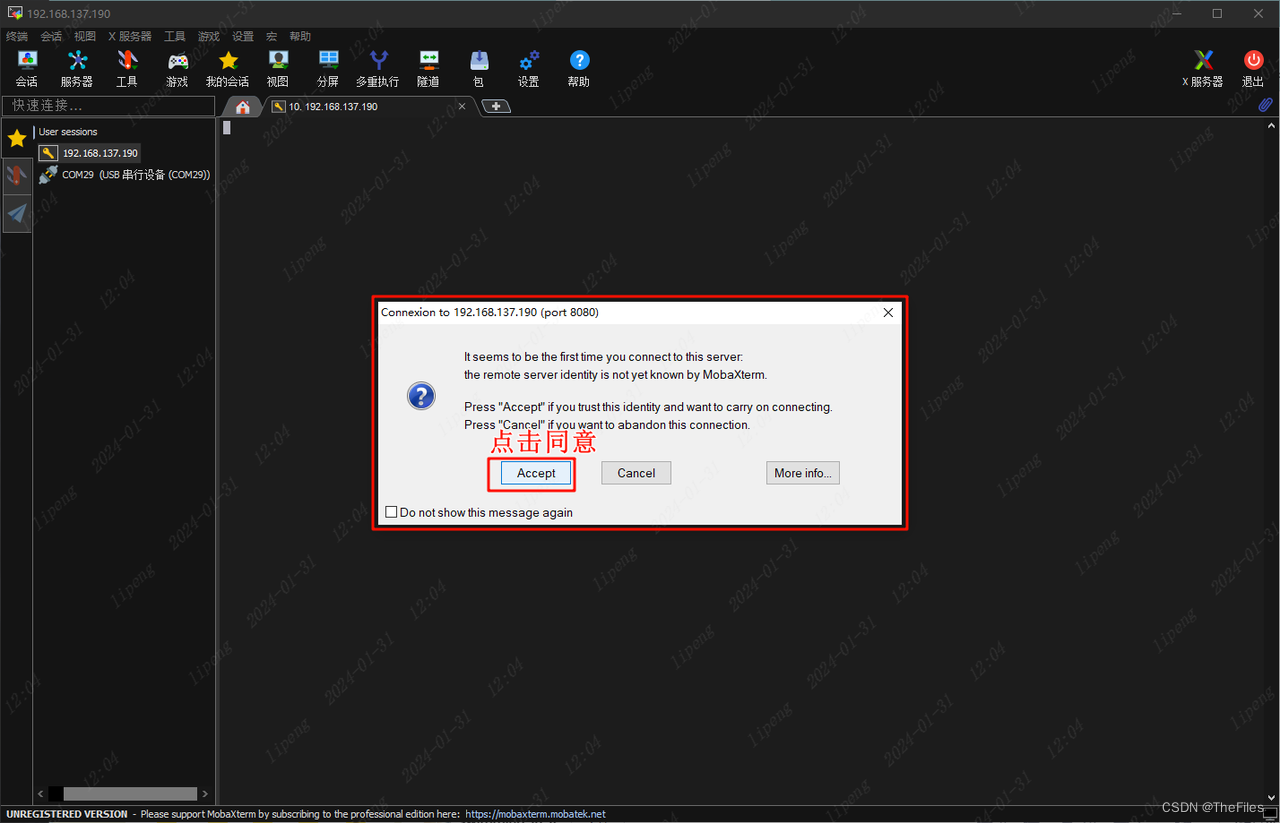Click the Accept button in the dialog
The image size is (1280, 823).
pos(535,472)
